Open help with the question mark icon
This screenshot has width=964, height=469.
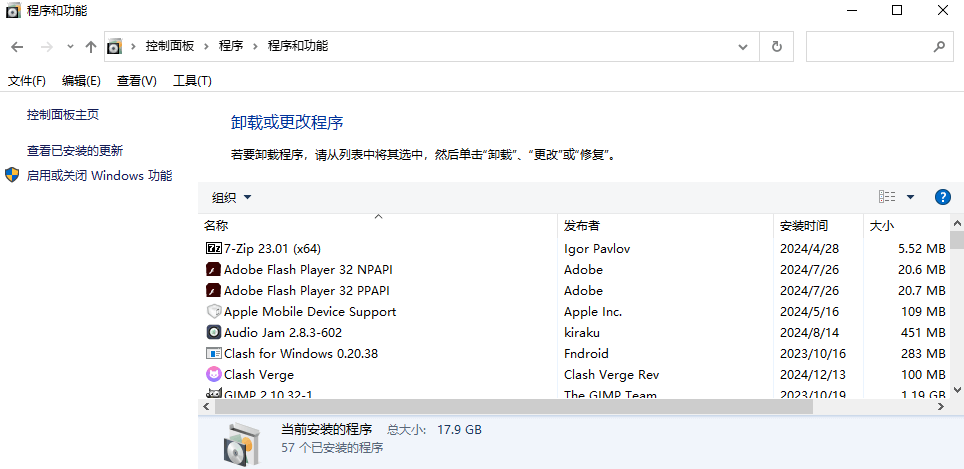pyautogui.click(x=942, y=197)
